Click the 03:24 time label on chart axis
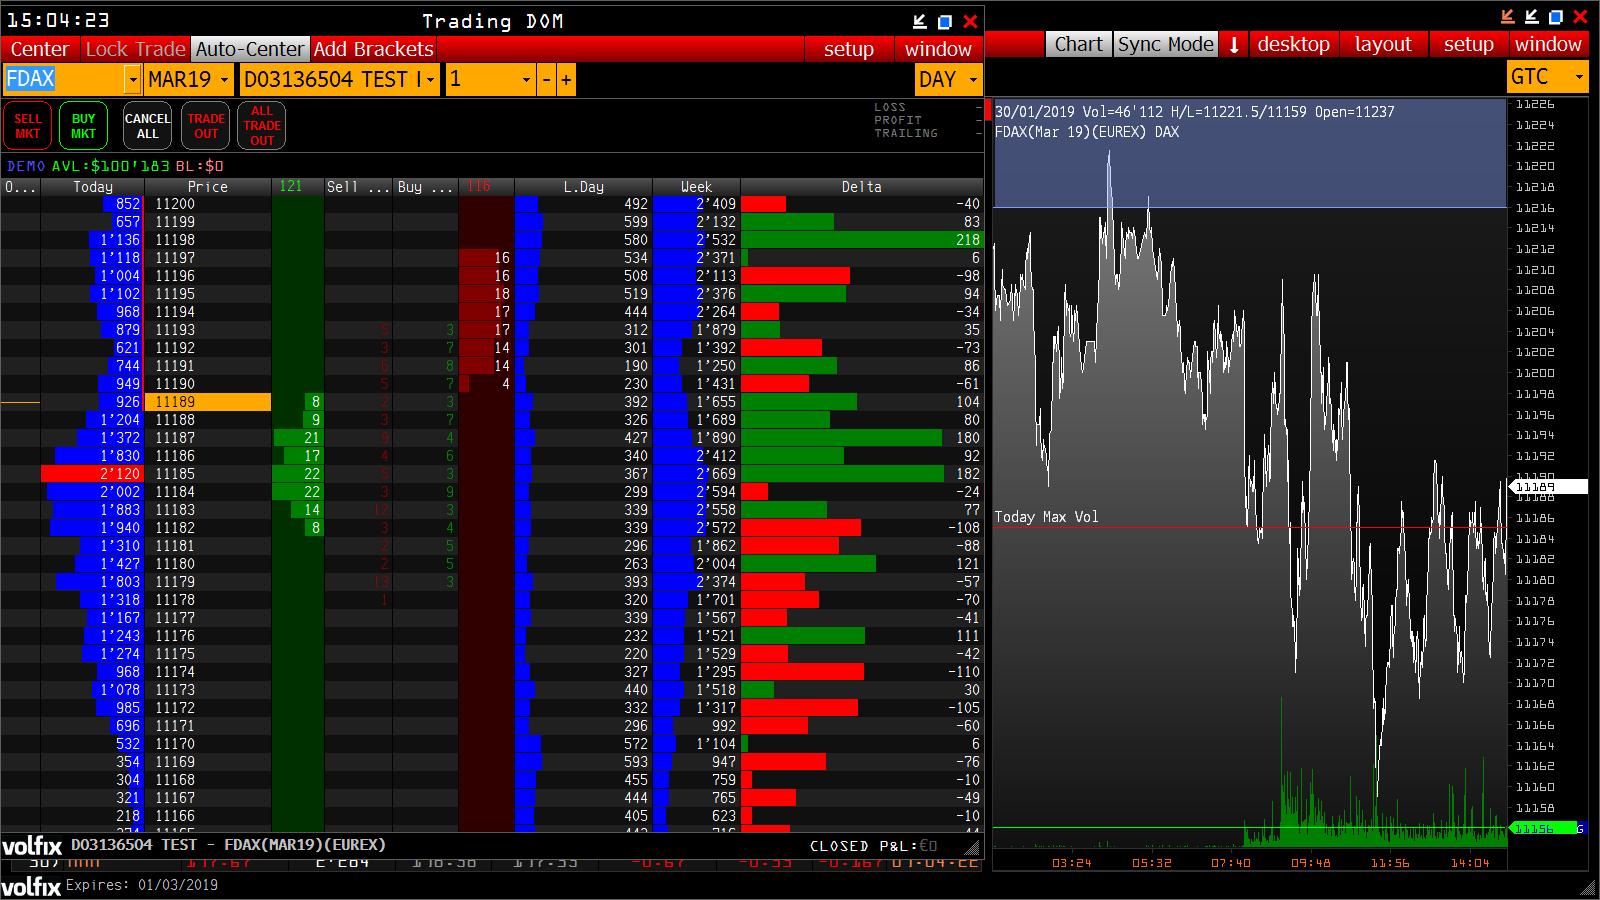This screenshot has width=1600, height=900. (x=1072, y=863)
